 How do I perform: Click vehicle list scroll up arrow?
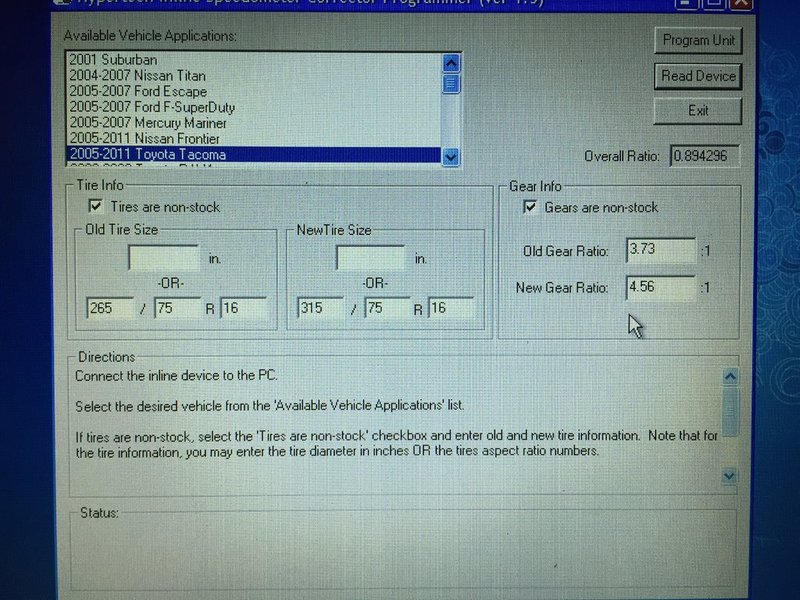point(451,63)
